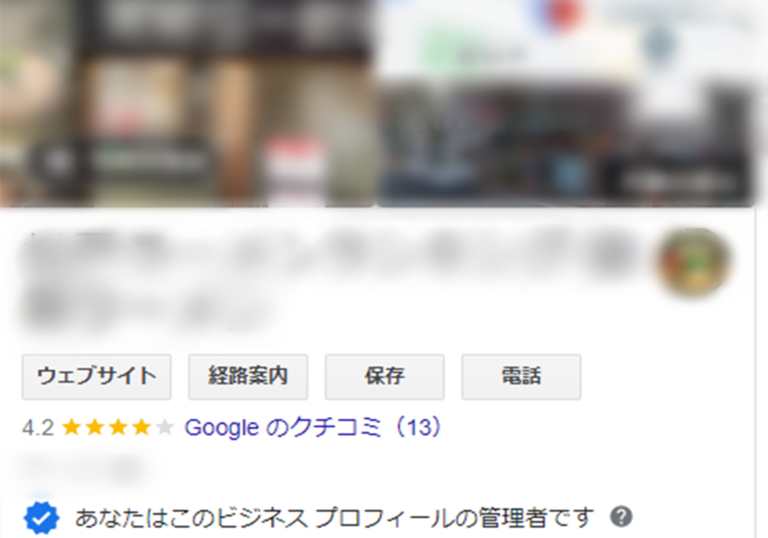Save the business with 保存 button
Viewport: 768px width, 538px height.
[x=384, y=377]
